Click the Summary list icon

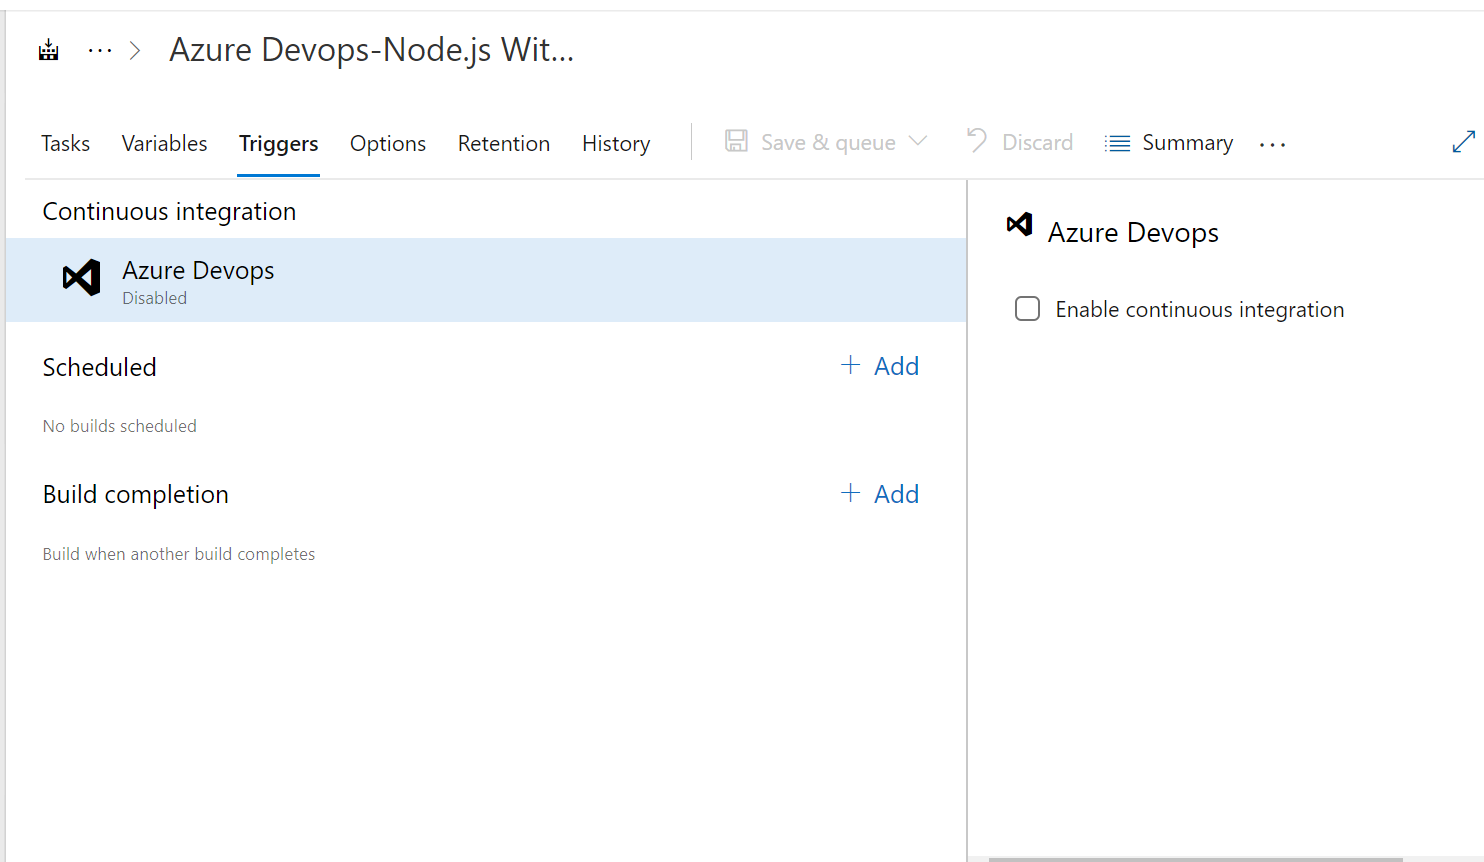click(1116, 142)
